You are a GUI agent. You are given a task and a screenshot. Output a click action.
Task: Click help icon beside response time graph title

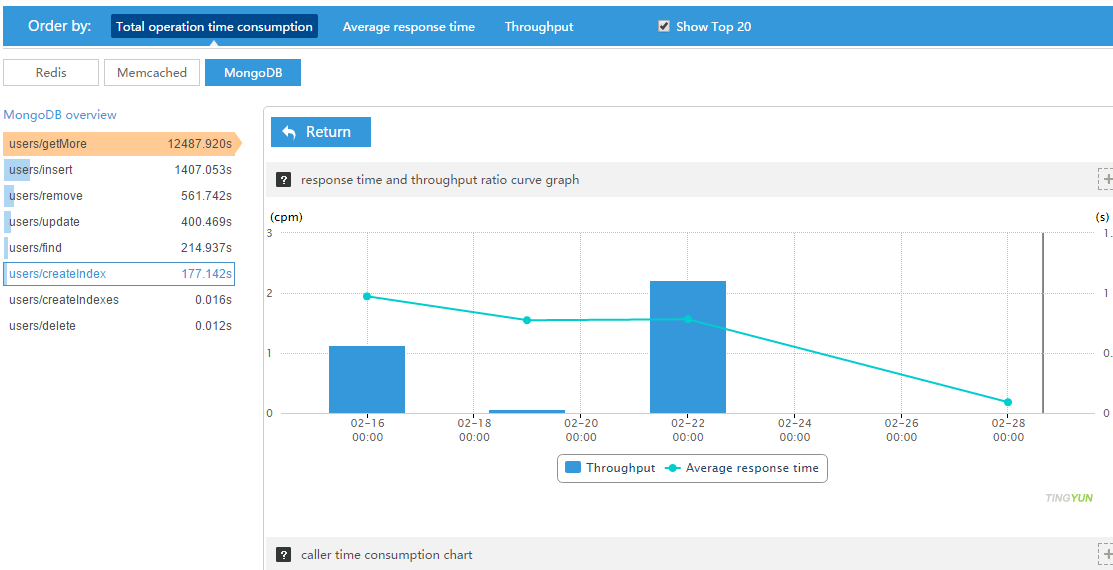[284, 180]
